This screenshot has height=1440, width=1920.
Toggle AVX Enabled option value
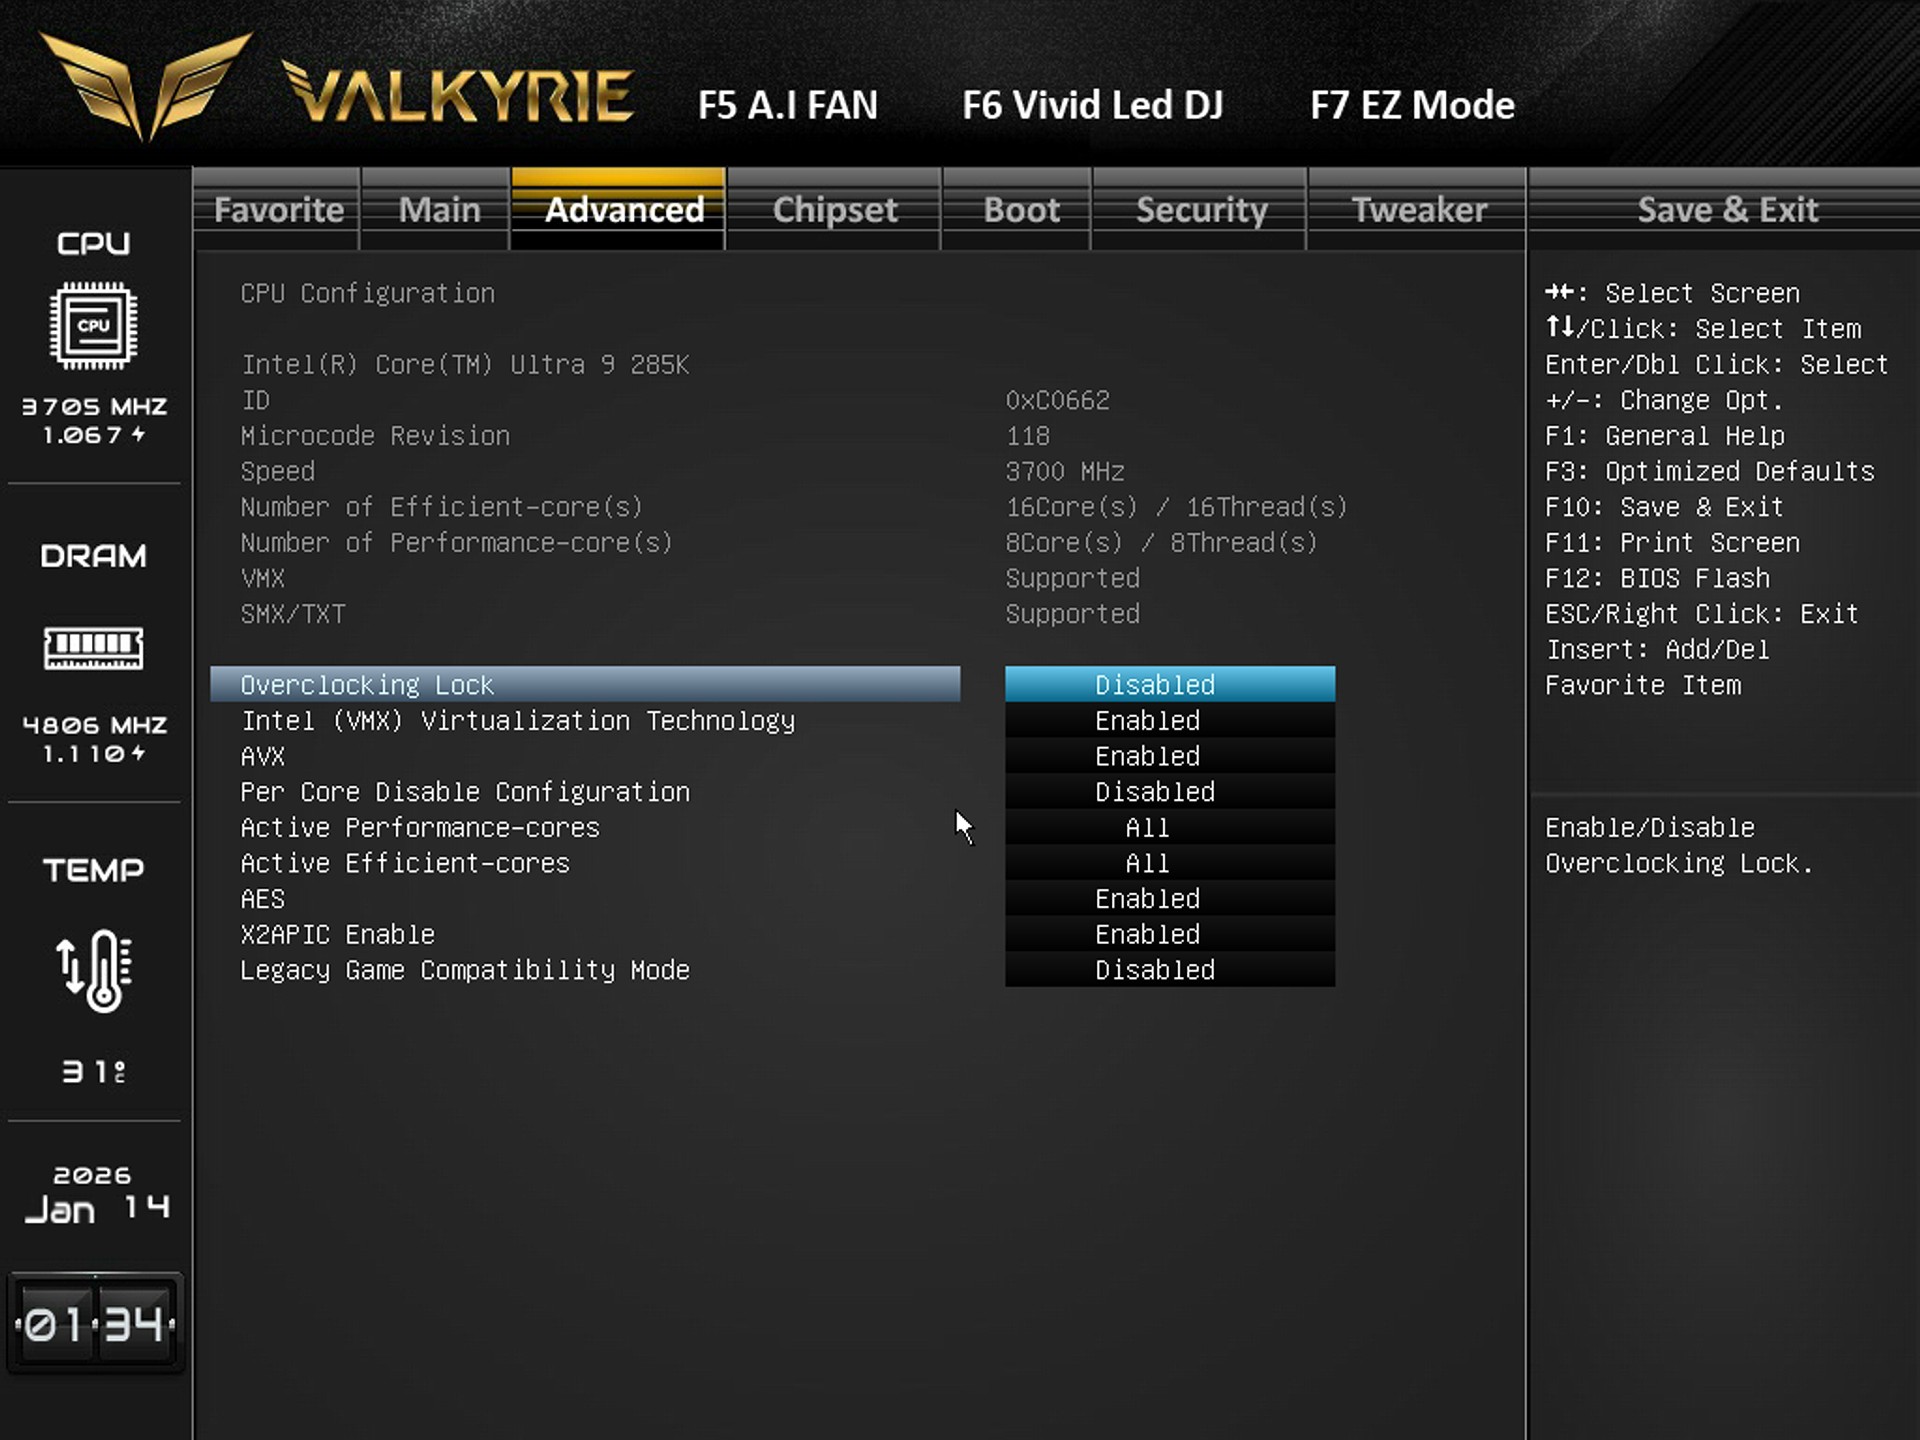(x=1169, y=757)
